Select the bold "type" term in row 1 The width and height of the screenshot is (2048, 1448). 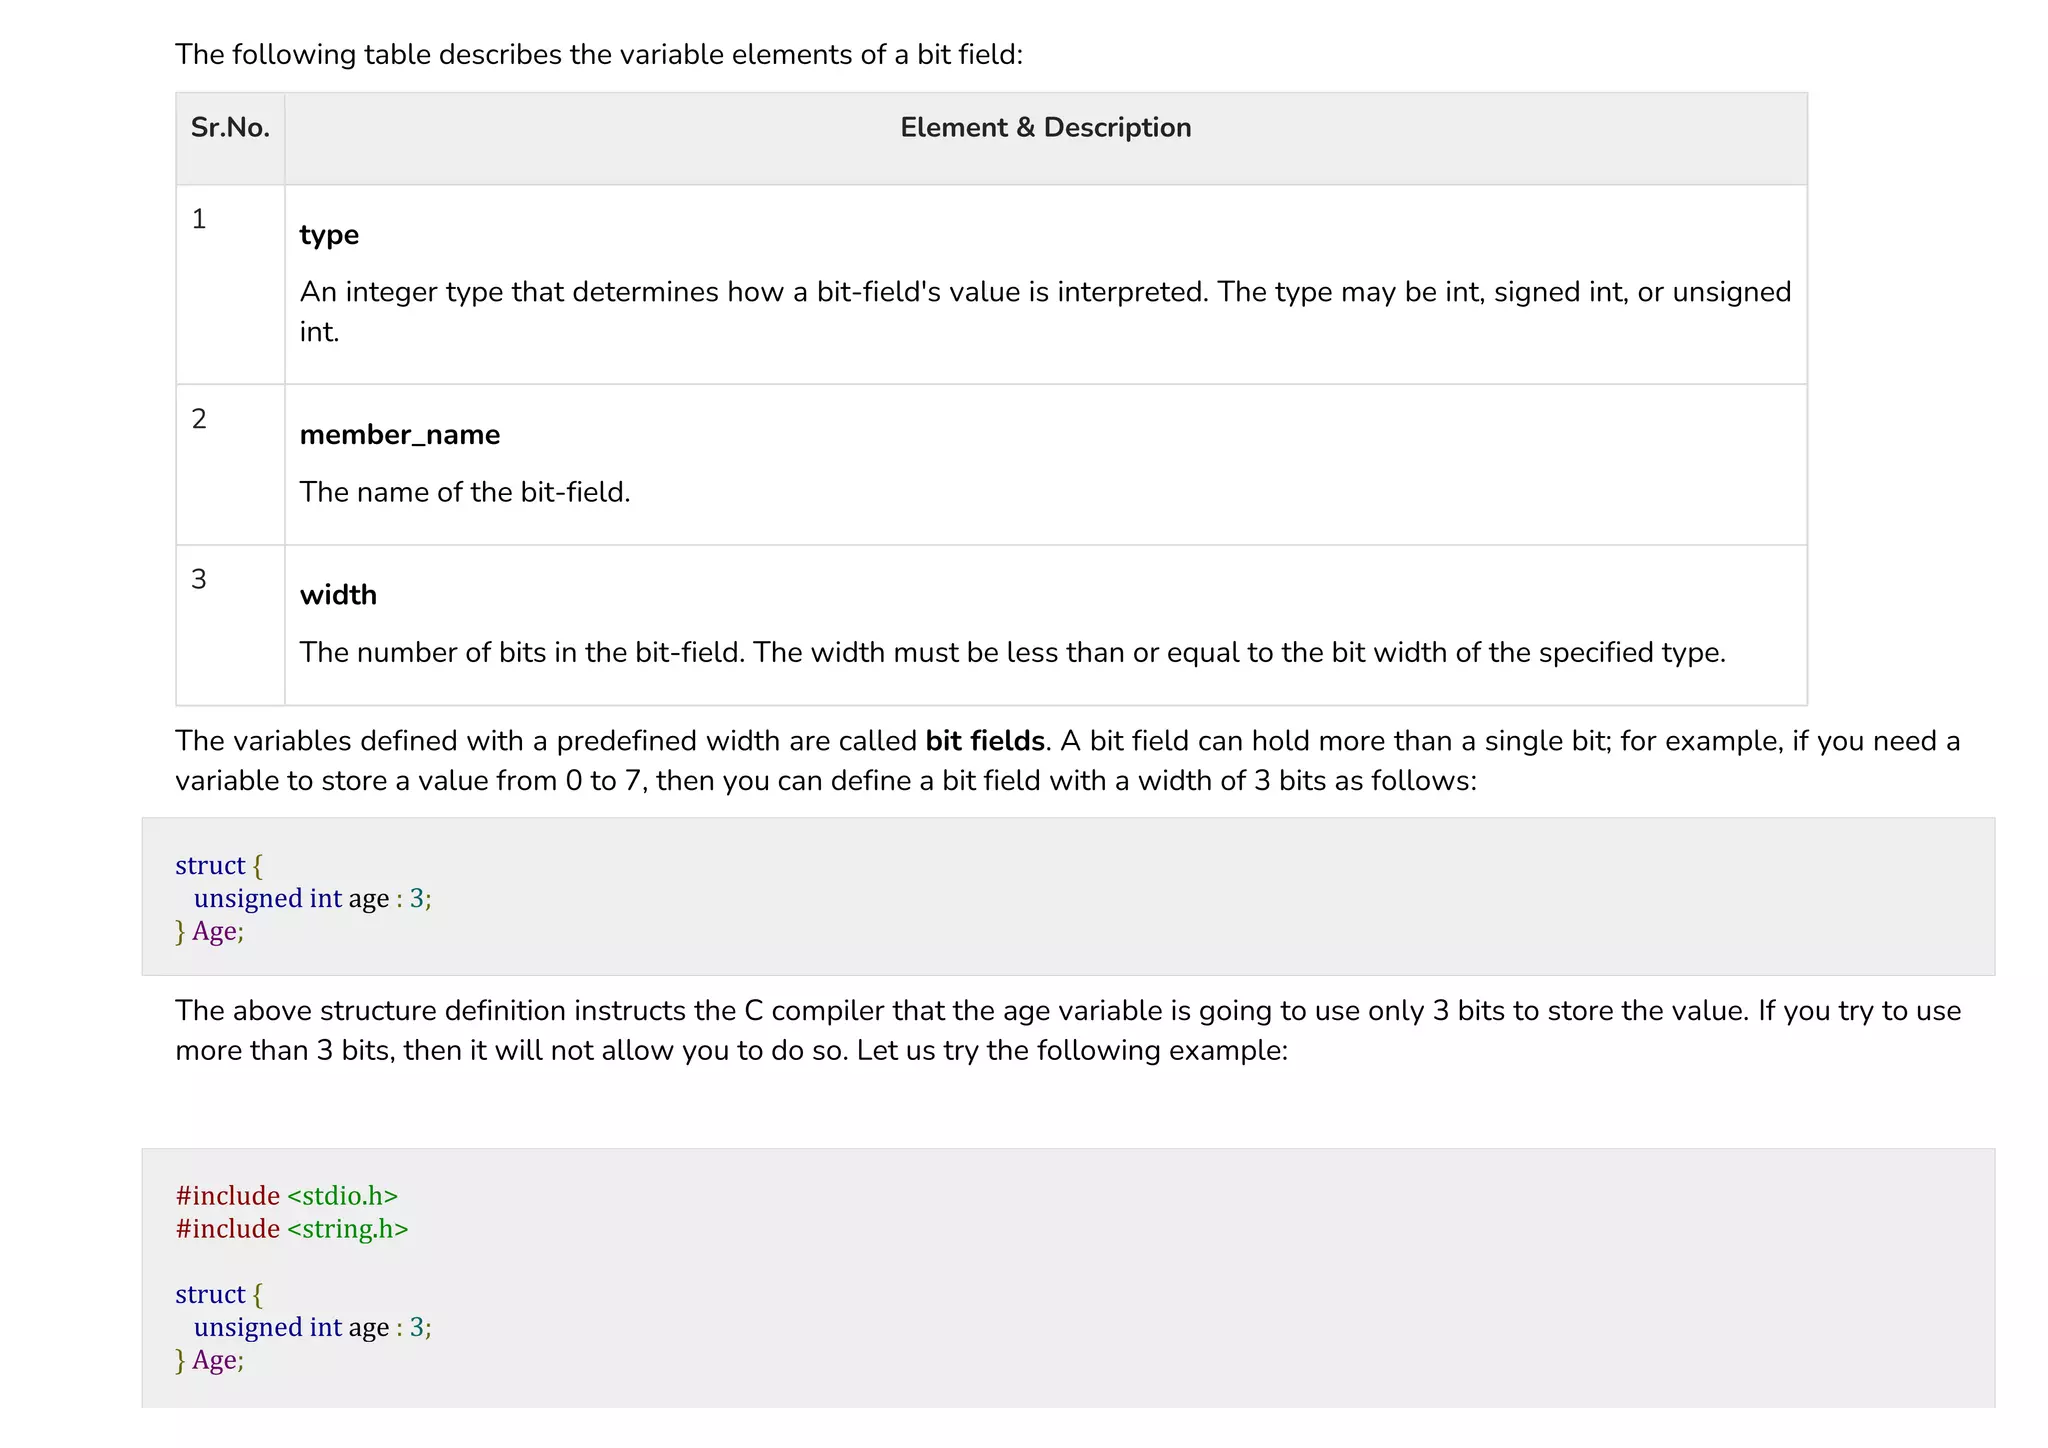pos(329,235)
